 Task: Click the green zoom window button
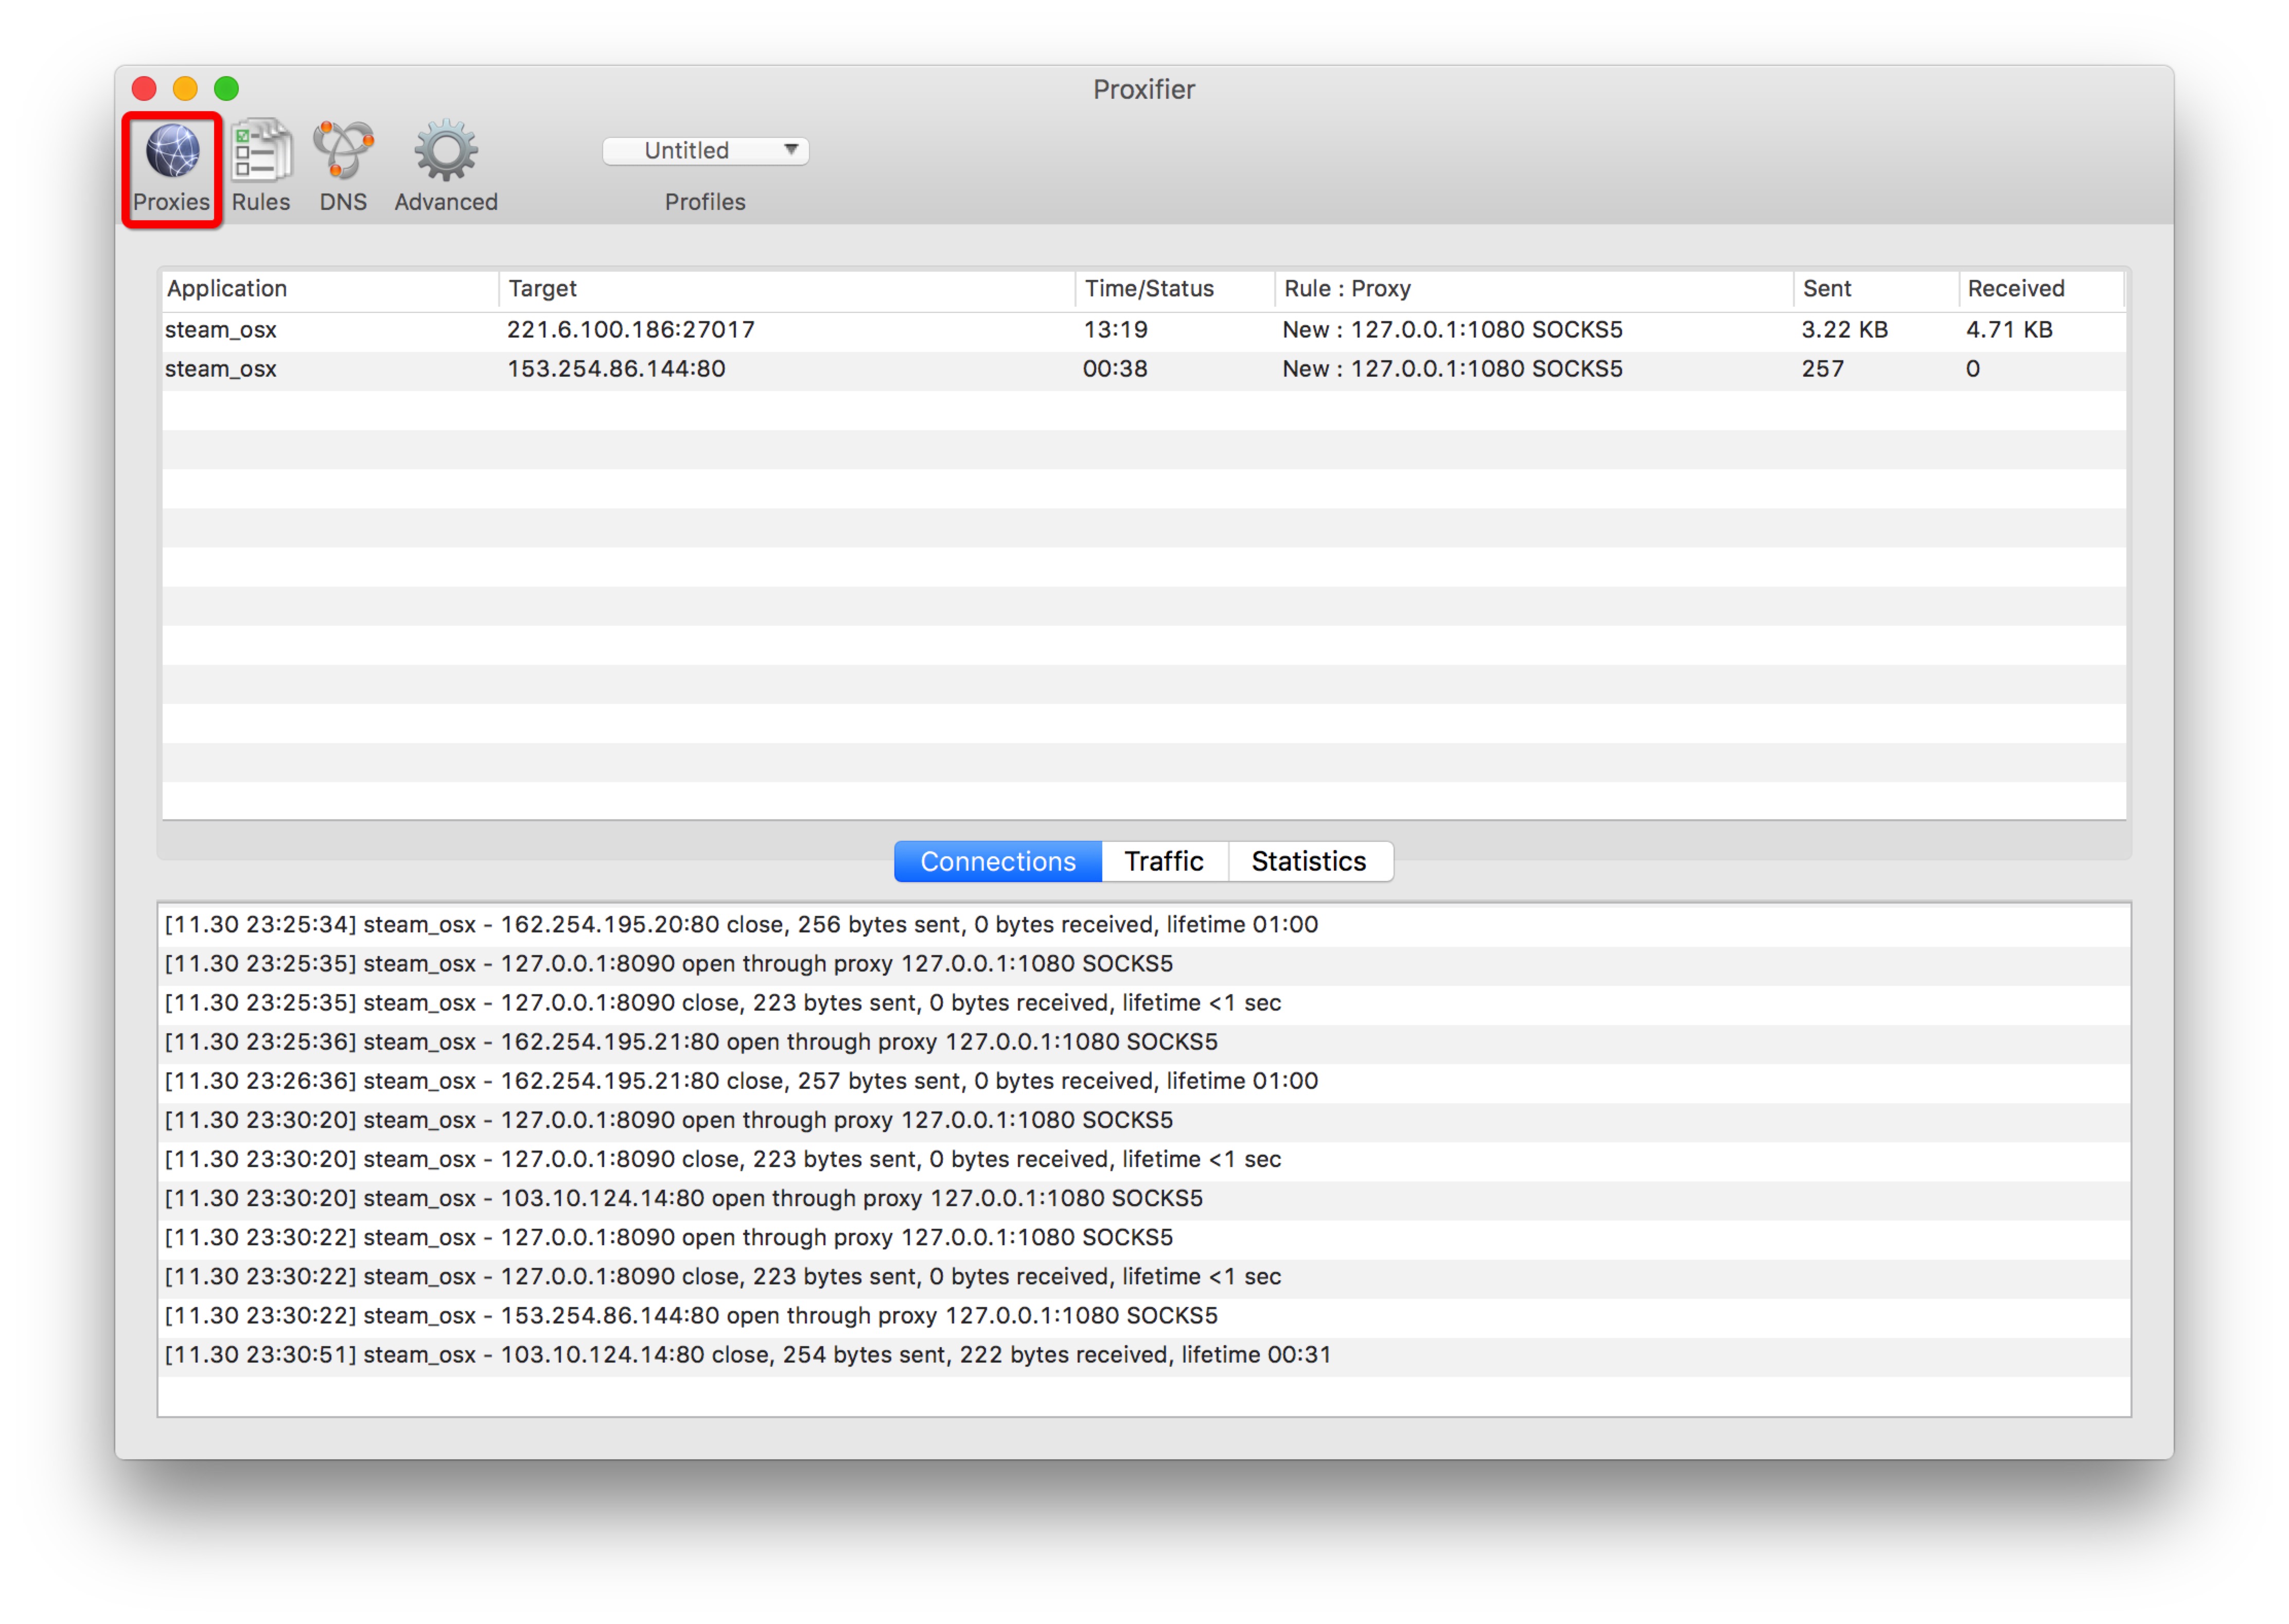pyautogui.click(x=227, y=89)
